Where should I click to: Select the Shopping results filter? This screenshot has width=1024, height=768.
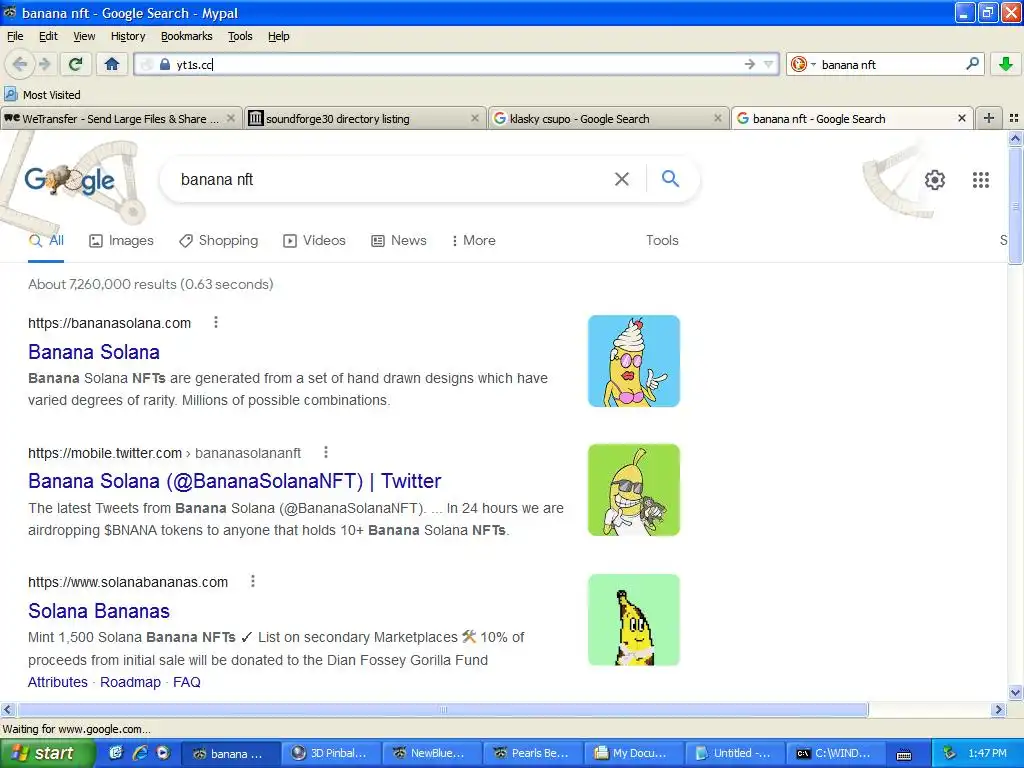(x=219, y=240)
